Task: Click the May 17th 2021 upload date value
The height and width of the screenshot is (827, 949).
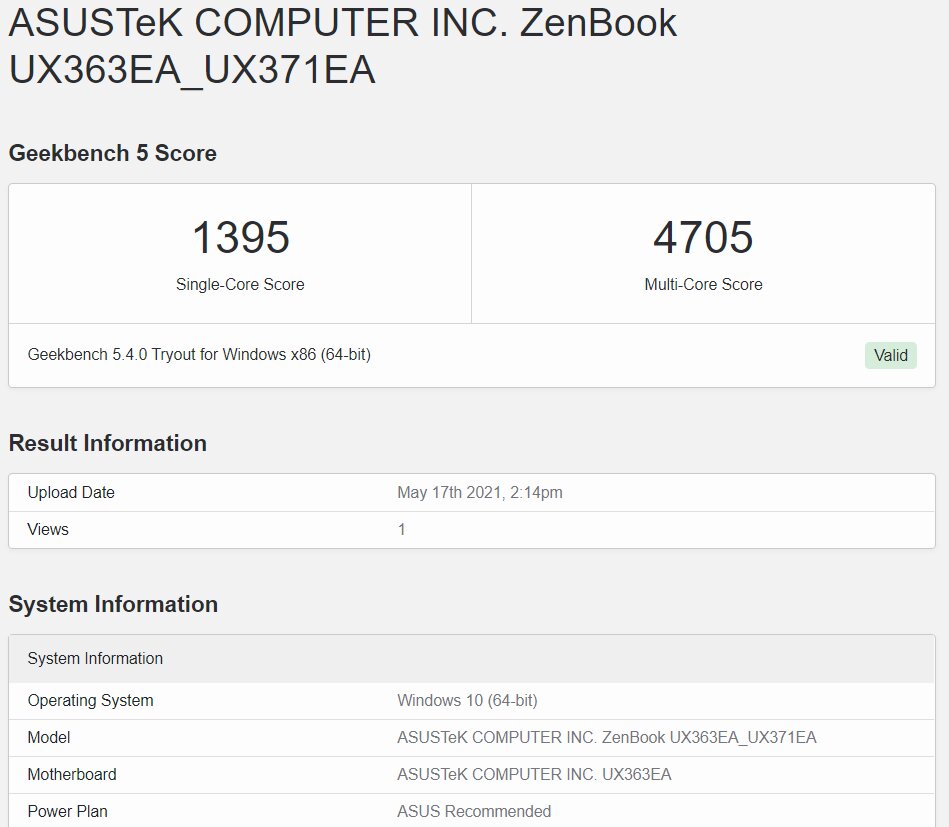Action: coord(479,492)
